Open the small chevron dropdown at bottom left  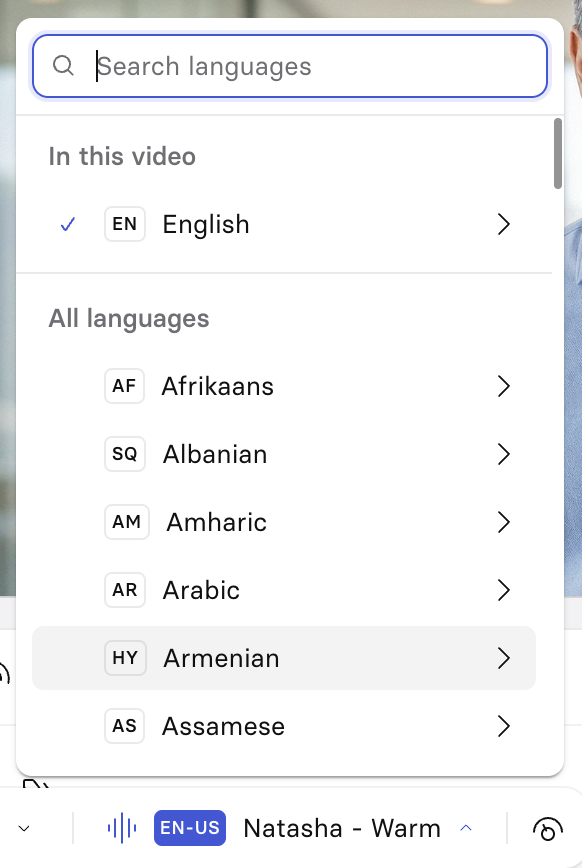point(24,829)
